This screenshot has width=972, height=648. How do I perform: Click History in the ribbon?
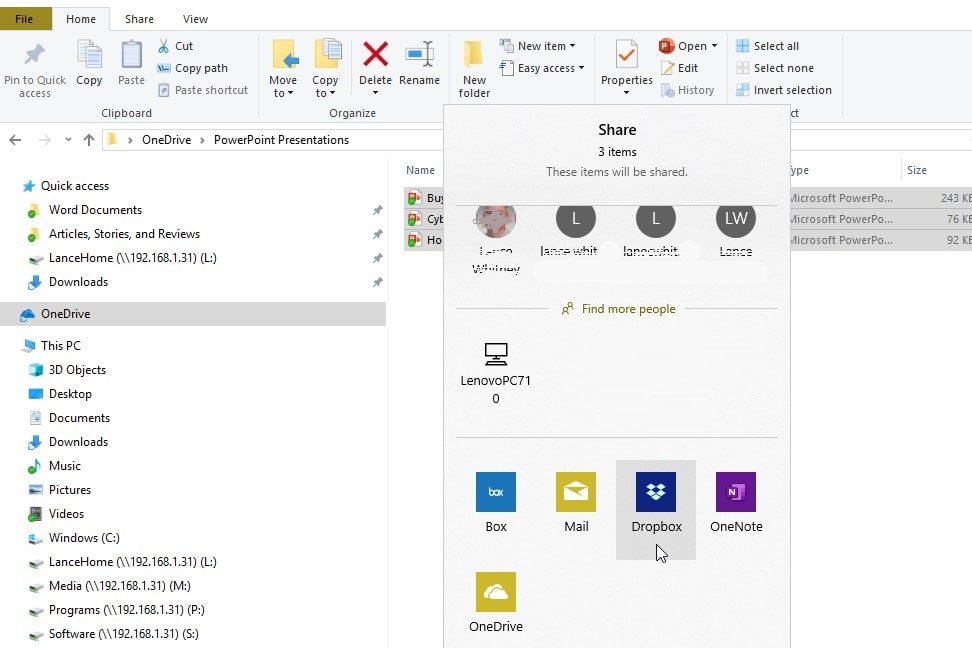pos(687,91)
